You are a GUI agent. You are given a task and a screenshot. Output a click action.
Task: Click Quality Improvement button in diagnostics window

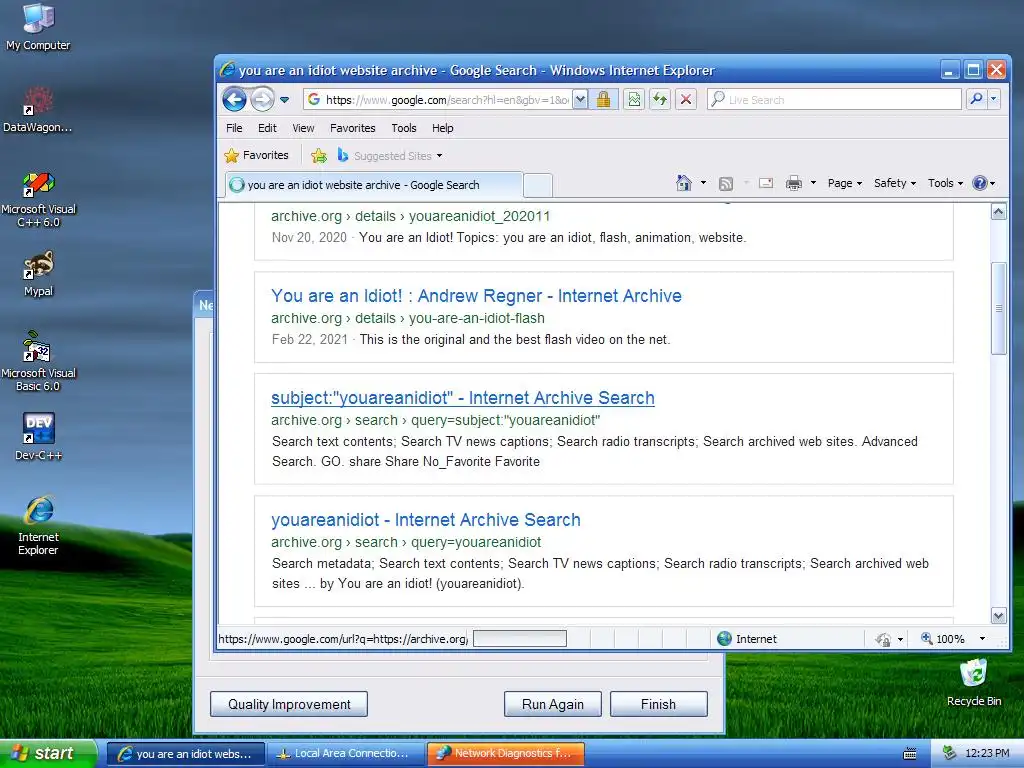289,704
